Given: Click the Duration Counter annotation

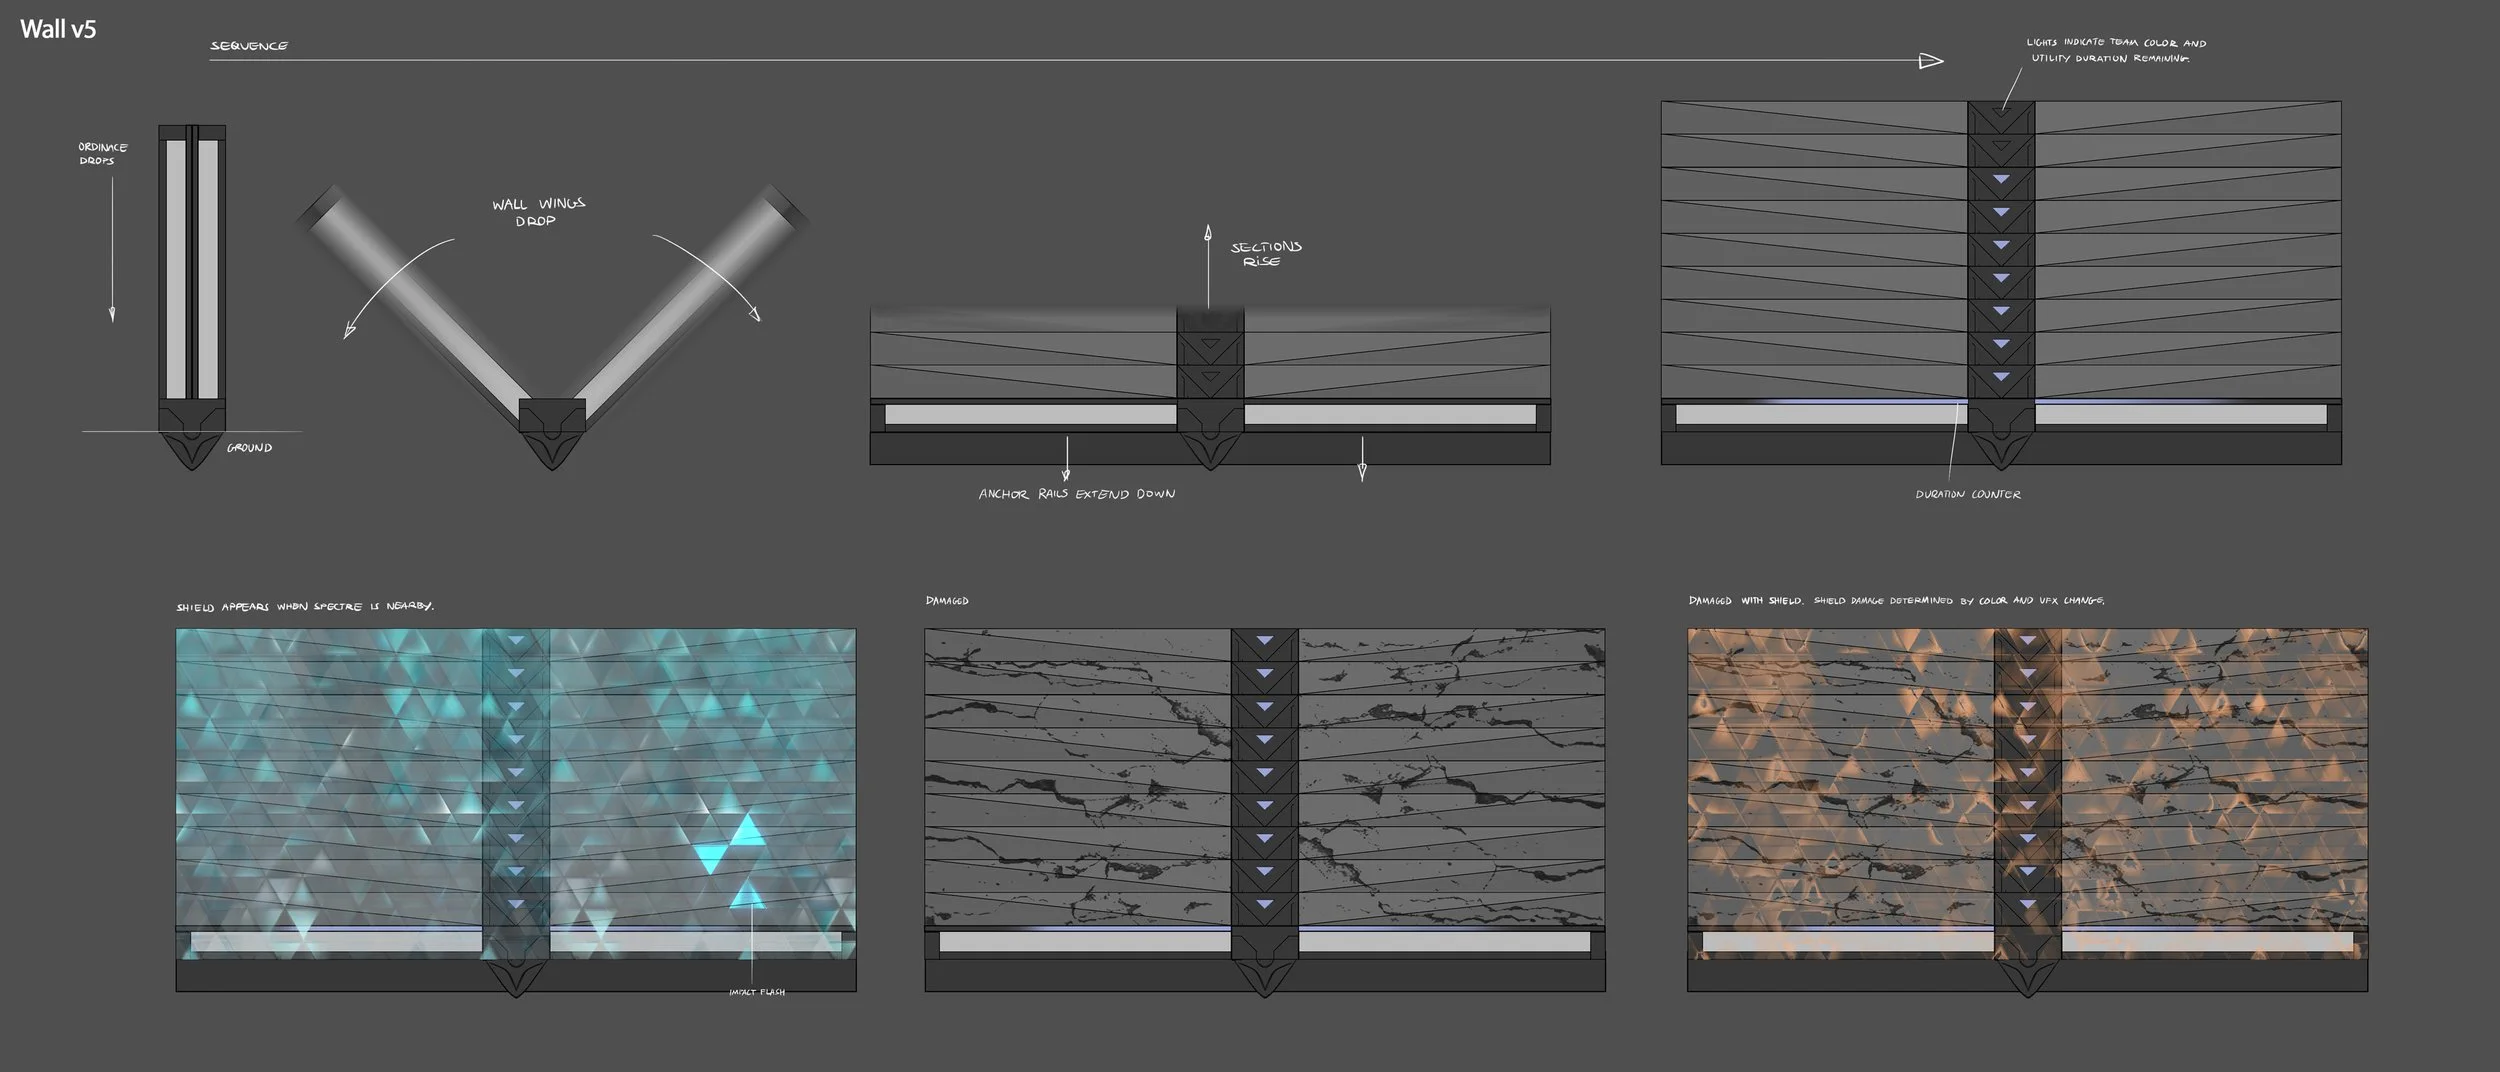Looking at the screenshot, I should click(x=1968, y=495).
